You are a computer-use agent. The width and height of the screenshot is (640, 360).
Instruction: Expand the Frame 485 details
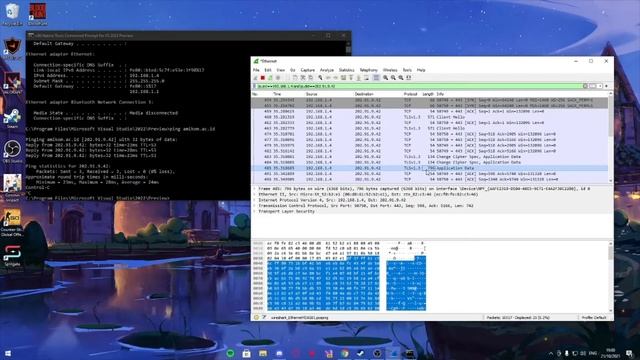click(255, 189)
